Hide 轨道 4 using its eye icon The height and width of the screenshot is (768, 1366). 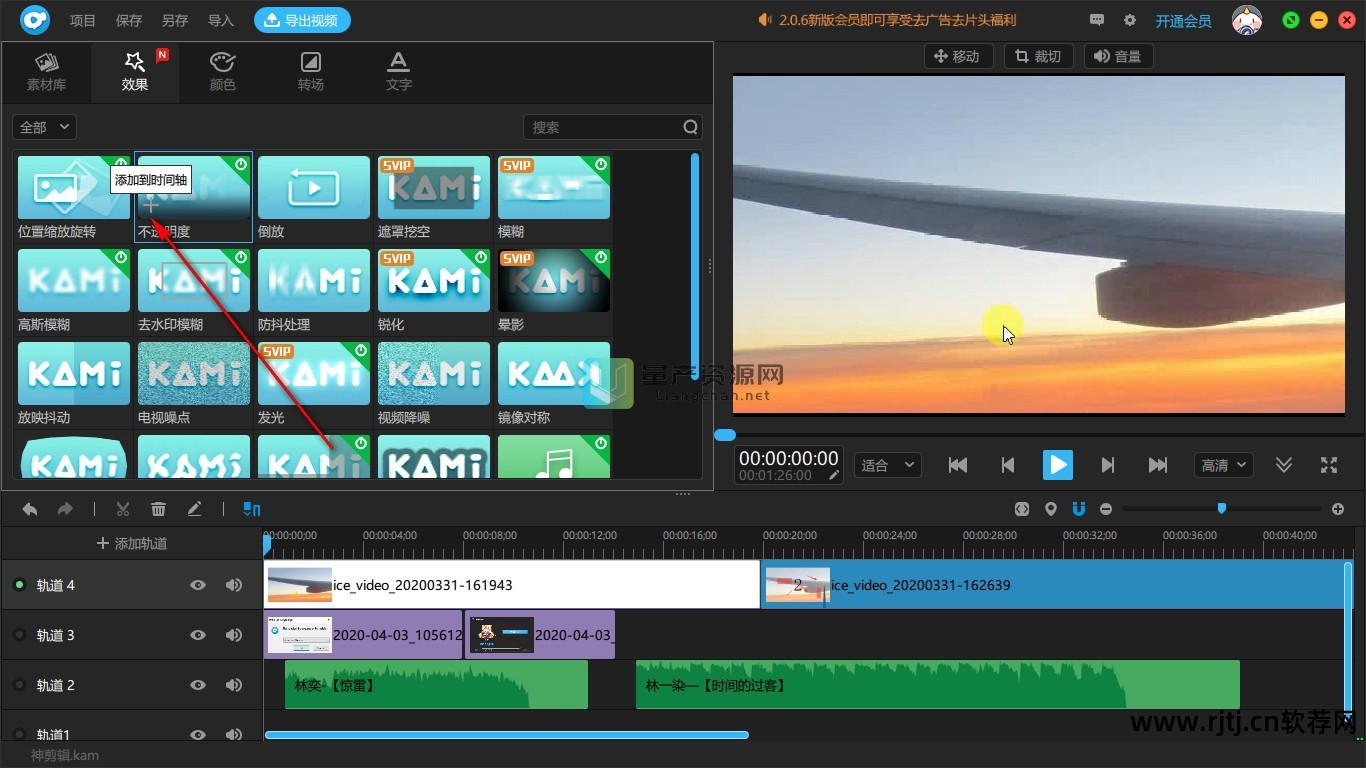tap(198, 585)
